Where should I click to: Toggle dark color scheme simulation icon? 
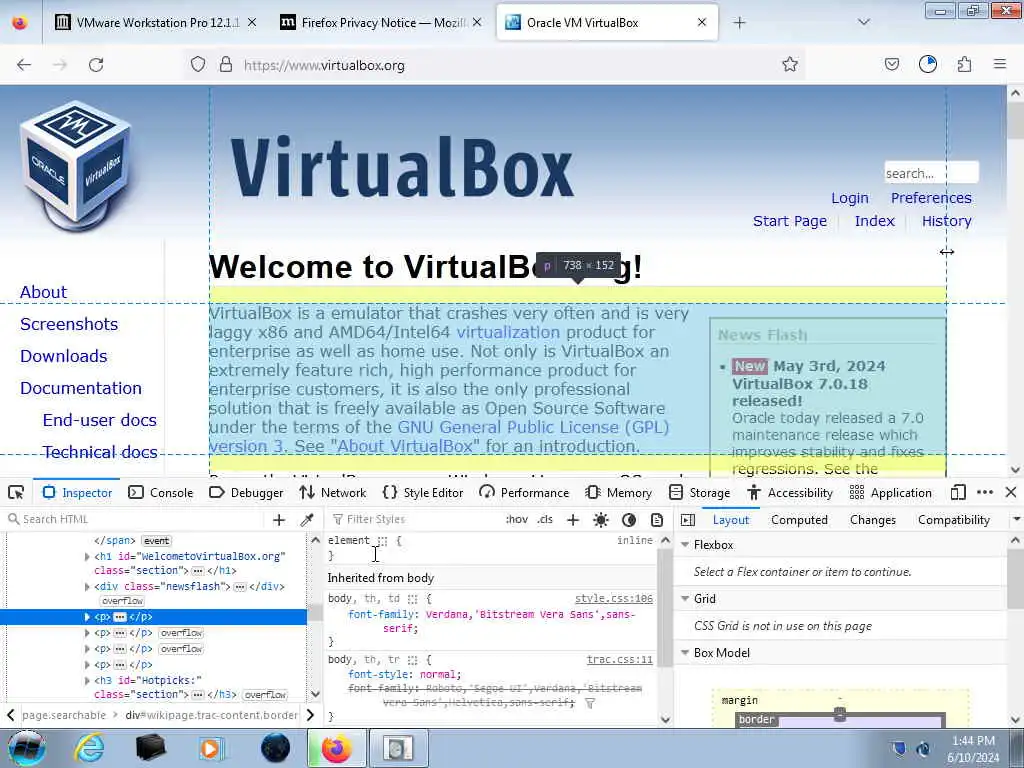pos(629,519)
